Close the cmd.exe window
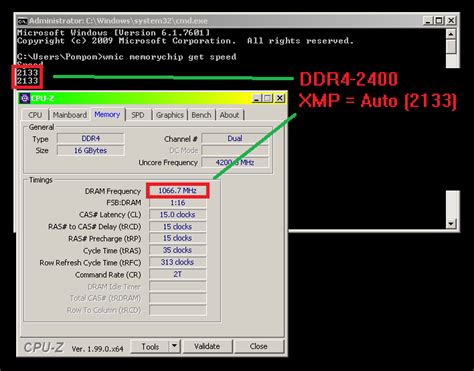474x371 pixels. [451, 21]
